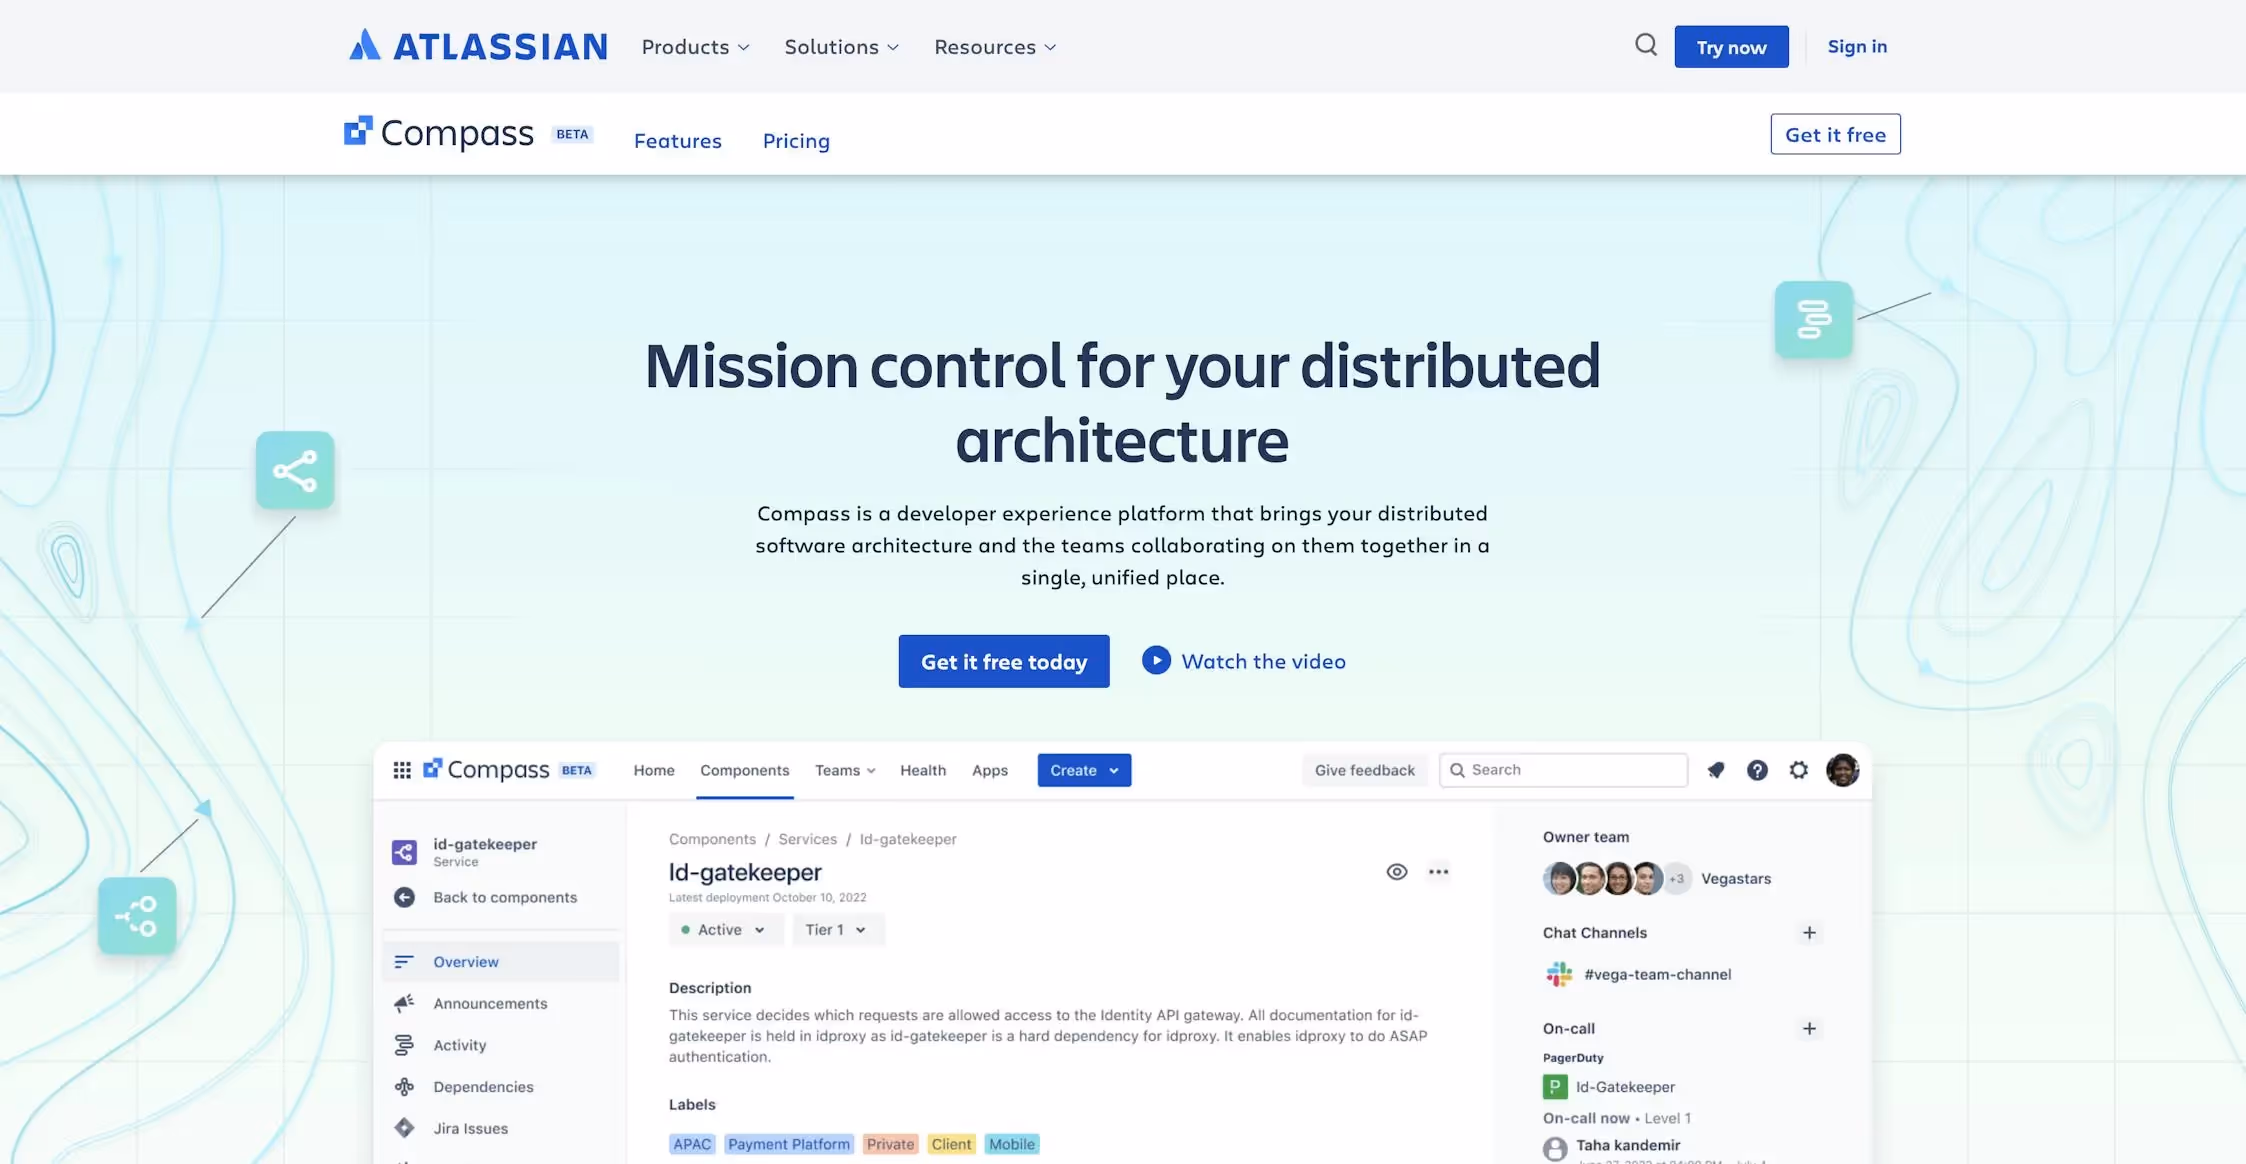Click Back to components link text
The width and height of the screenshot is (2246, 1164).
[x=505, y=897]
